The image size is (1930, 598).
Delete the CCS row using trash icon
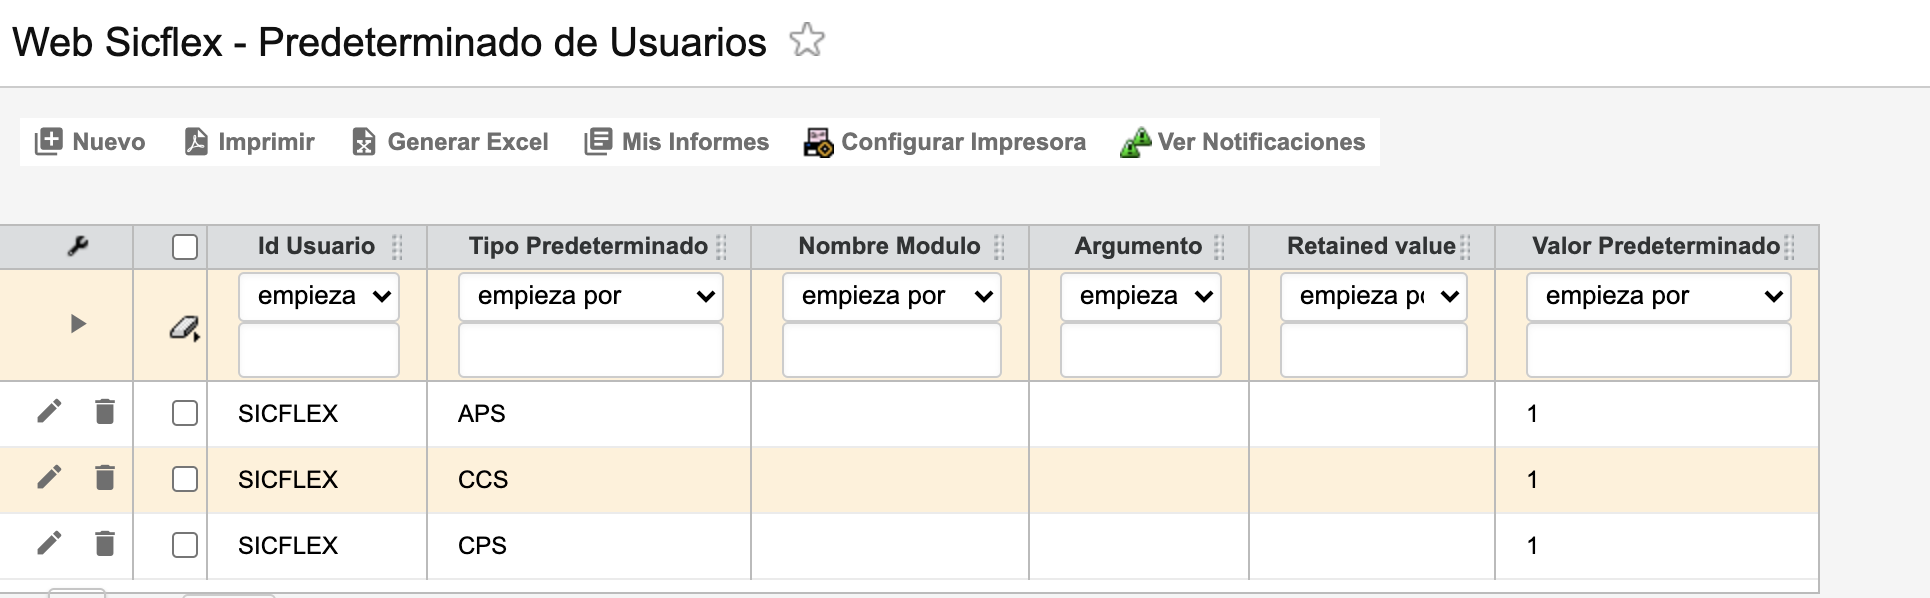[105, 478]
